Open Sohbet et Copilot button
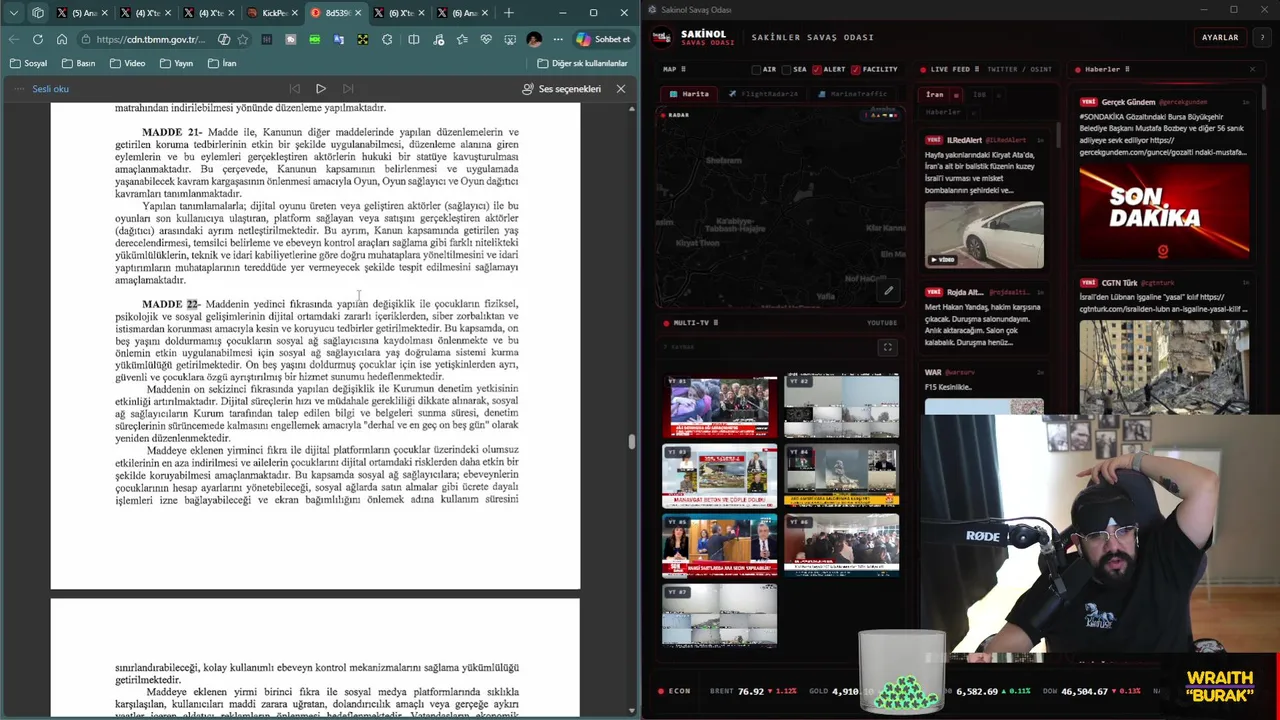Image resolution: width=1280 pixels, height=720 pixels. [604, 39]
